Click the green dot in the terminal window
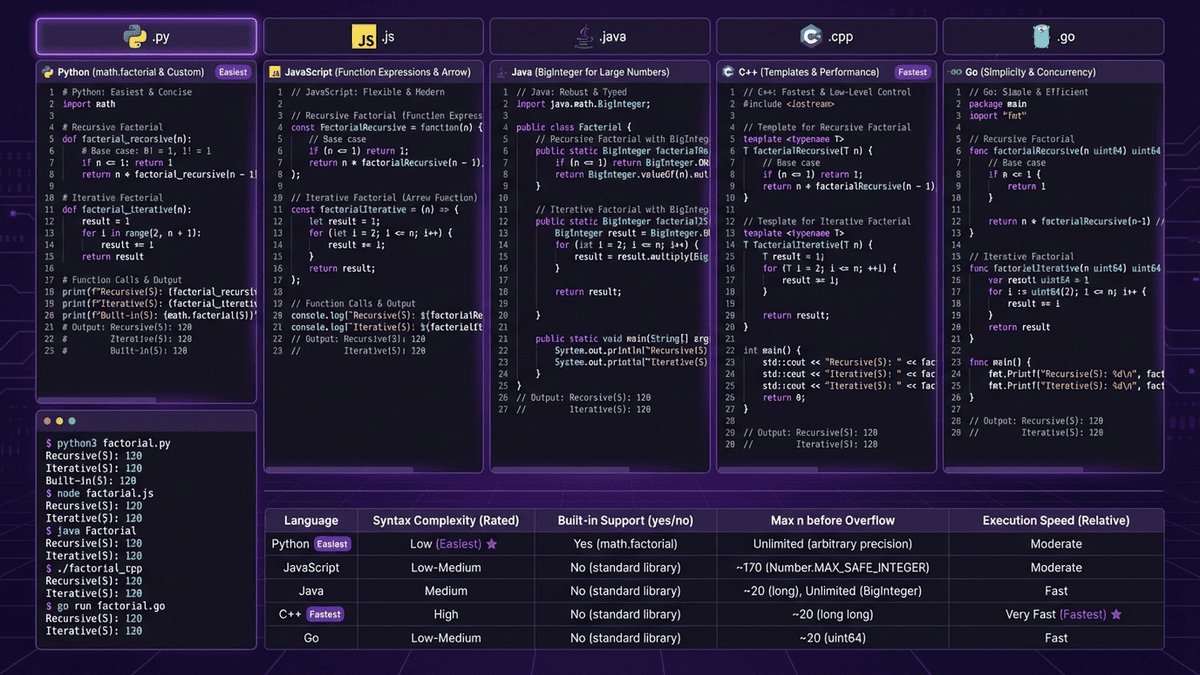1200x675 pixels. (71, 421)
